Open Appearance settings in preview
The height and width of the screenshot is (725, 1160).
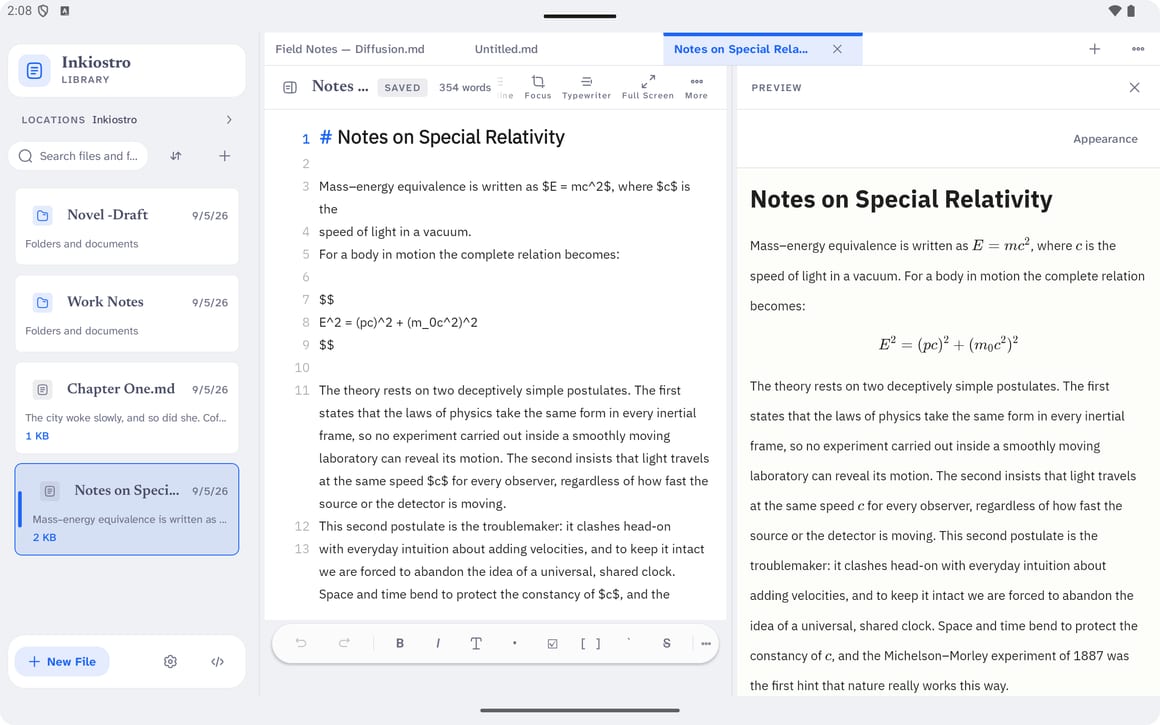[1105, 138]
